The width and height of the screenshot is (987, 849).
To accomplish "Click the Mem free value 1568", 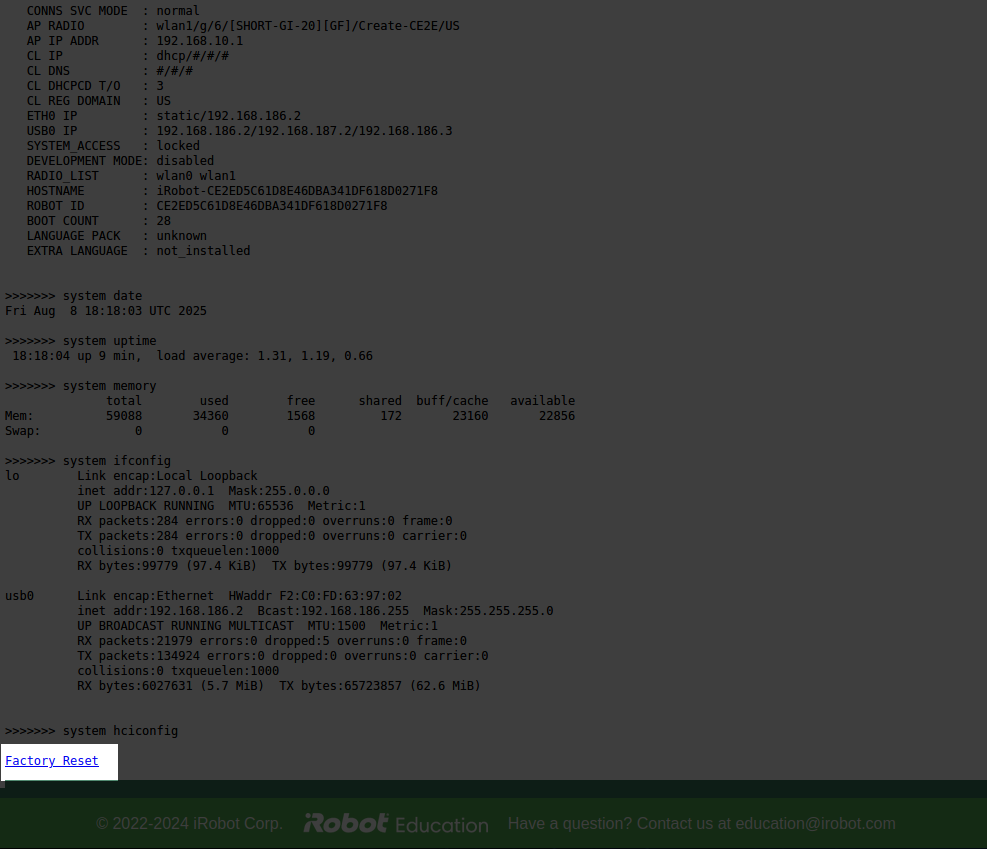I will click(x=301, y=416).
